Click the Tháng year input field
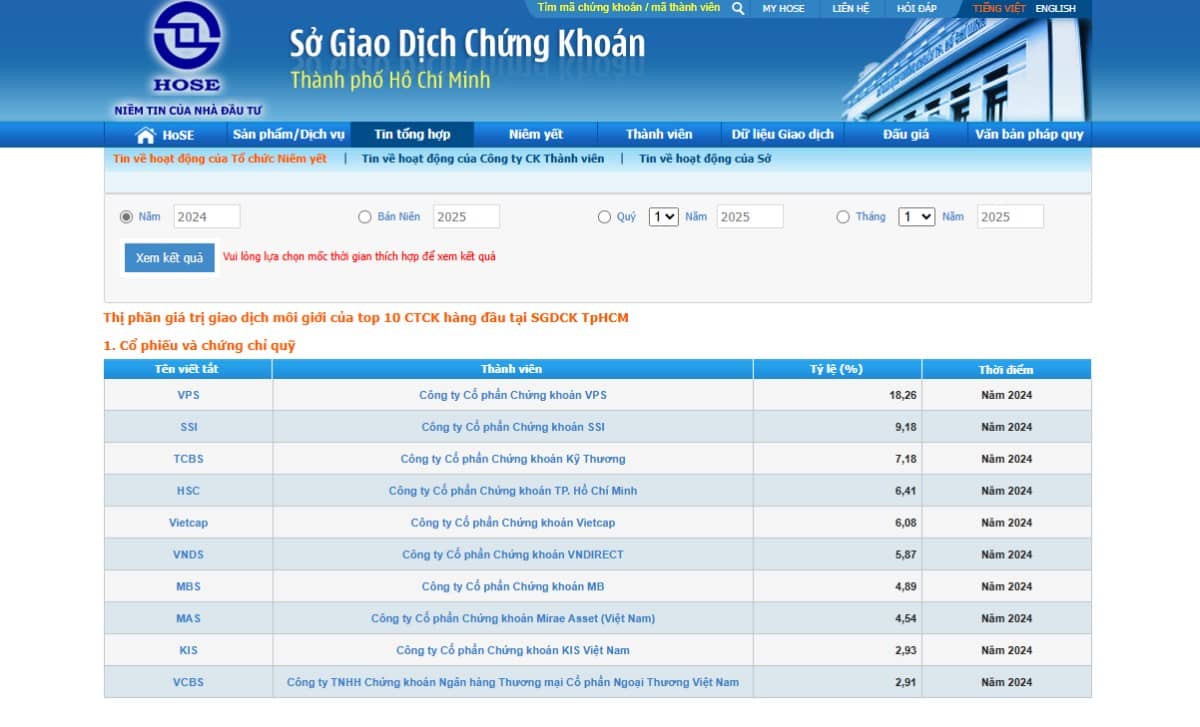This screenshot has height=727, width=1200. click(1010, 217)
